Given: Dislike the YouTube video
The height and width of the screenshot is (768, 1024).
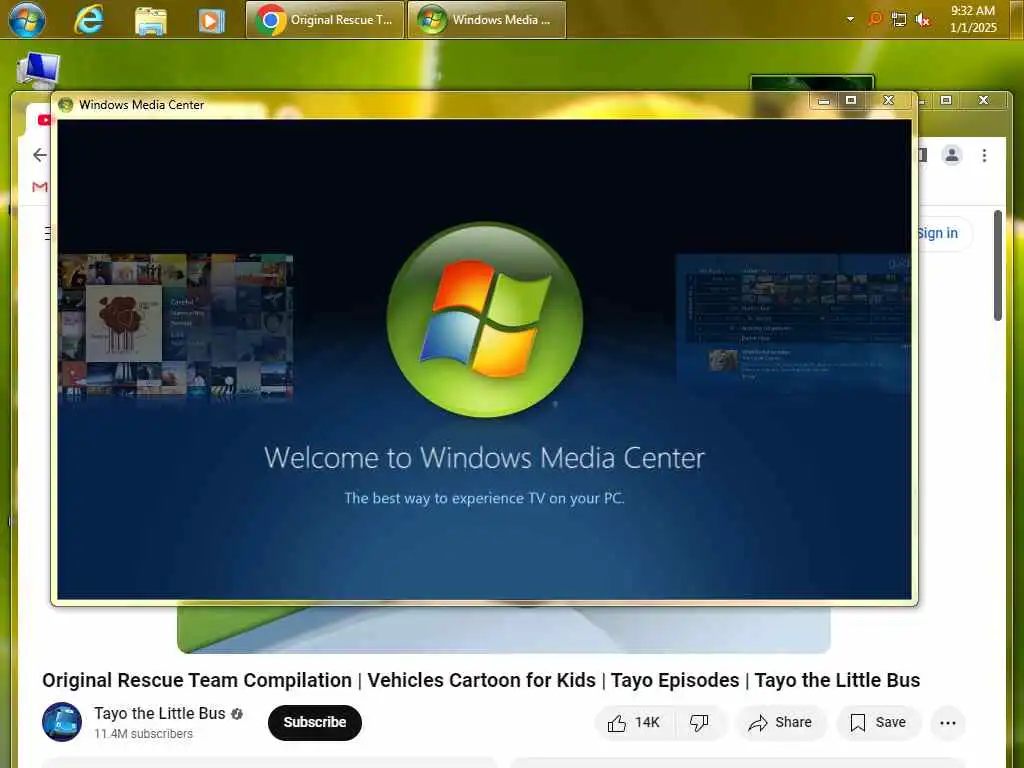Looking at the screenshot, I should (699, 722).
